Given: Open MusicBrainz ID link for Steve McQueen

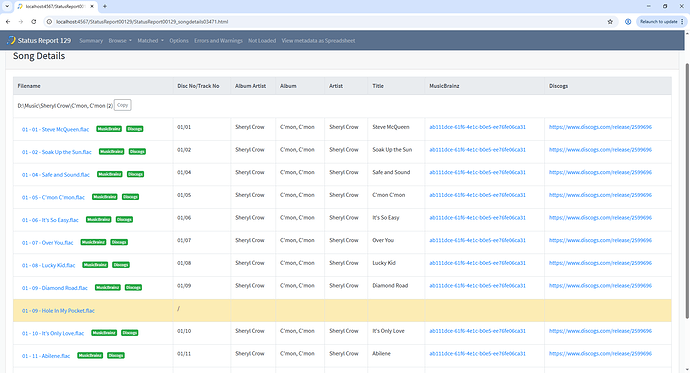Looking at the screenshot, I should pyautogui.click(x=477, y=127).
